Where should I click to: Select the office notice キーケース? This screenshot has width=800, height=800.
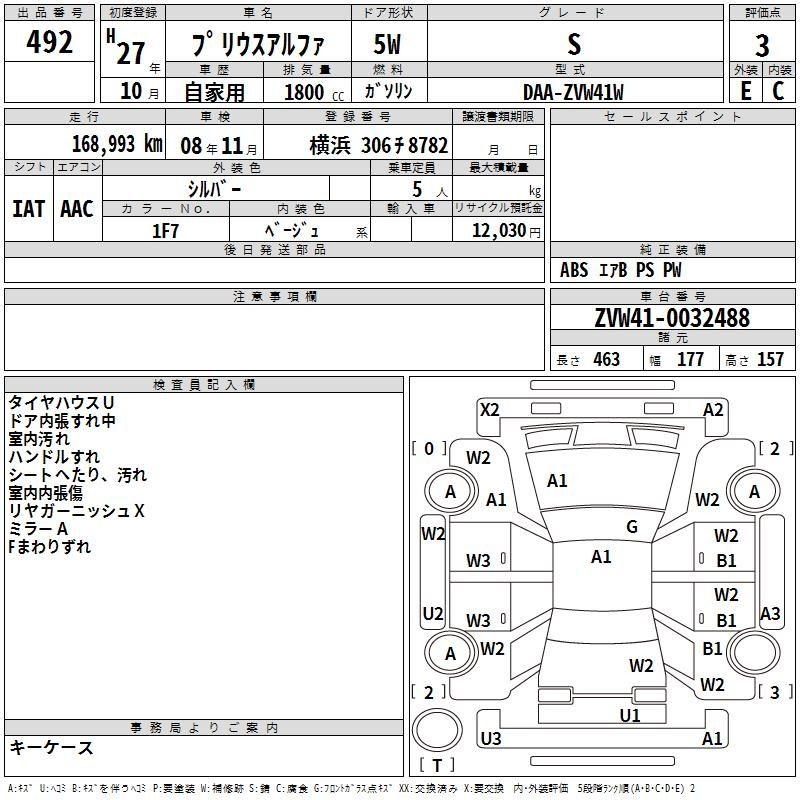click(x=51, y=747)
